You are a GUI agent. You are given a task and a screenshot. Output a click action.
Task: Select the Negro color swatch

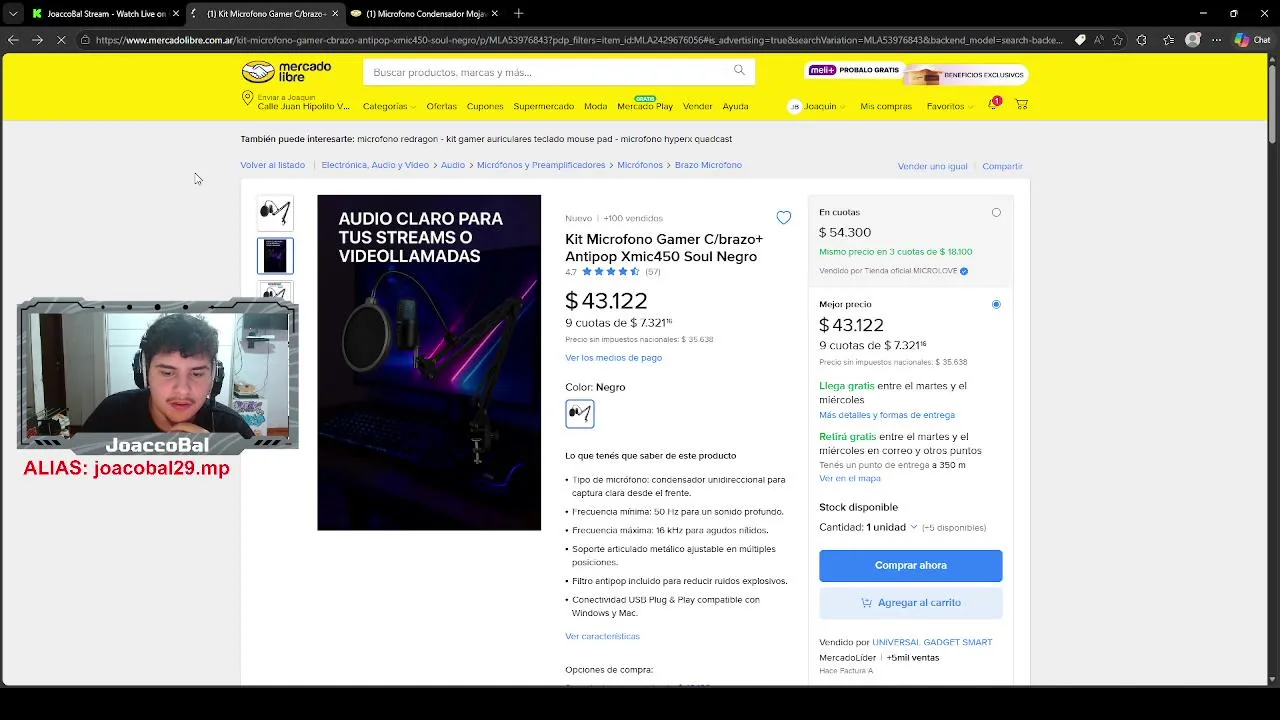point(580,414)
